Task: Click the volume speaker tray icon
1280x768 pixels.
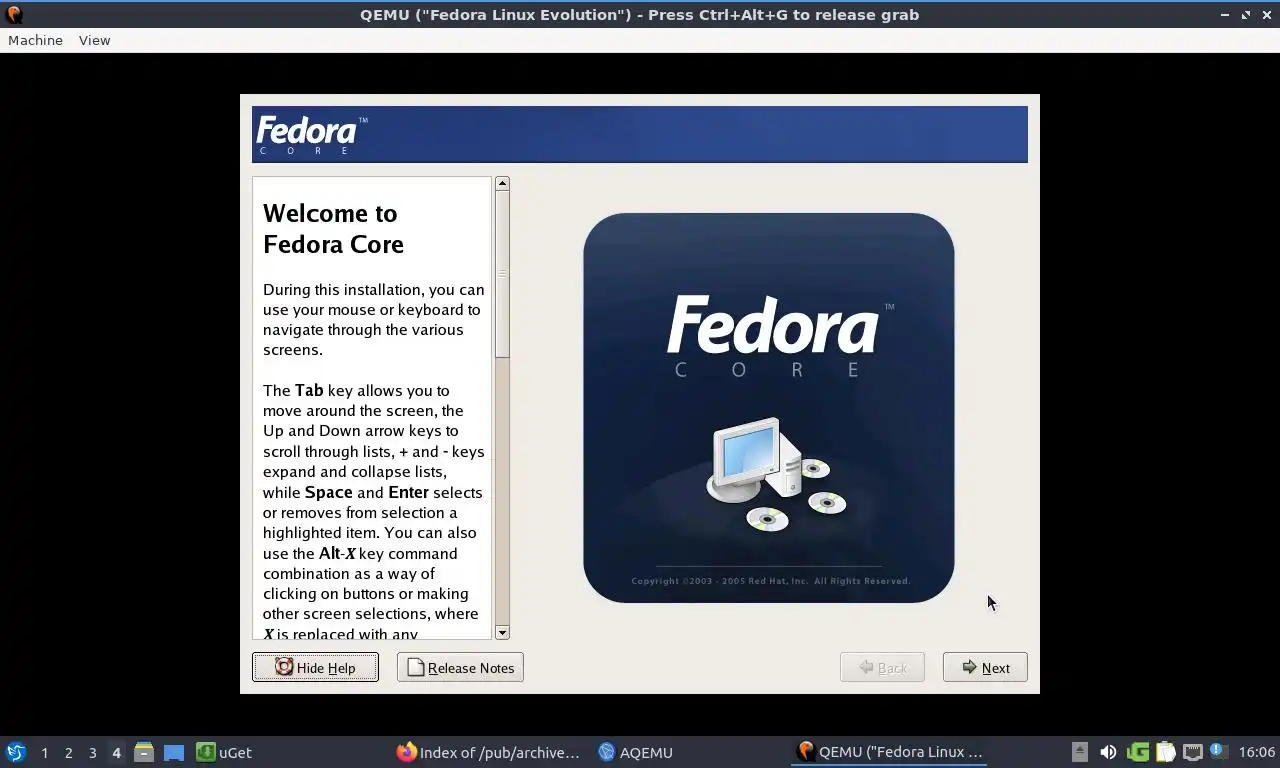Action: click(1108, 752)
